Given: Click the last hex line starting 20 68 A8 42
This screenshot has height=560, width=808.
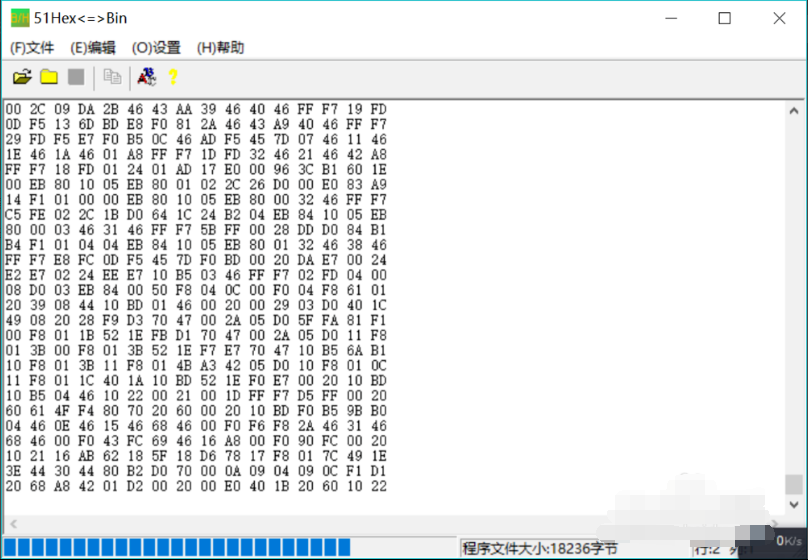Looking at the screenshot, I should tap(196, 486).
